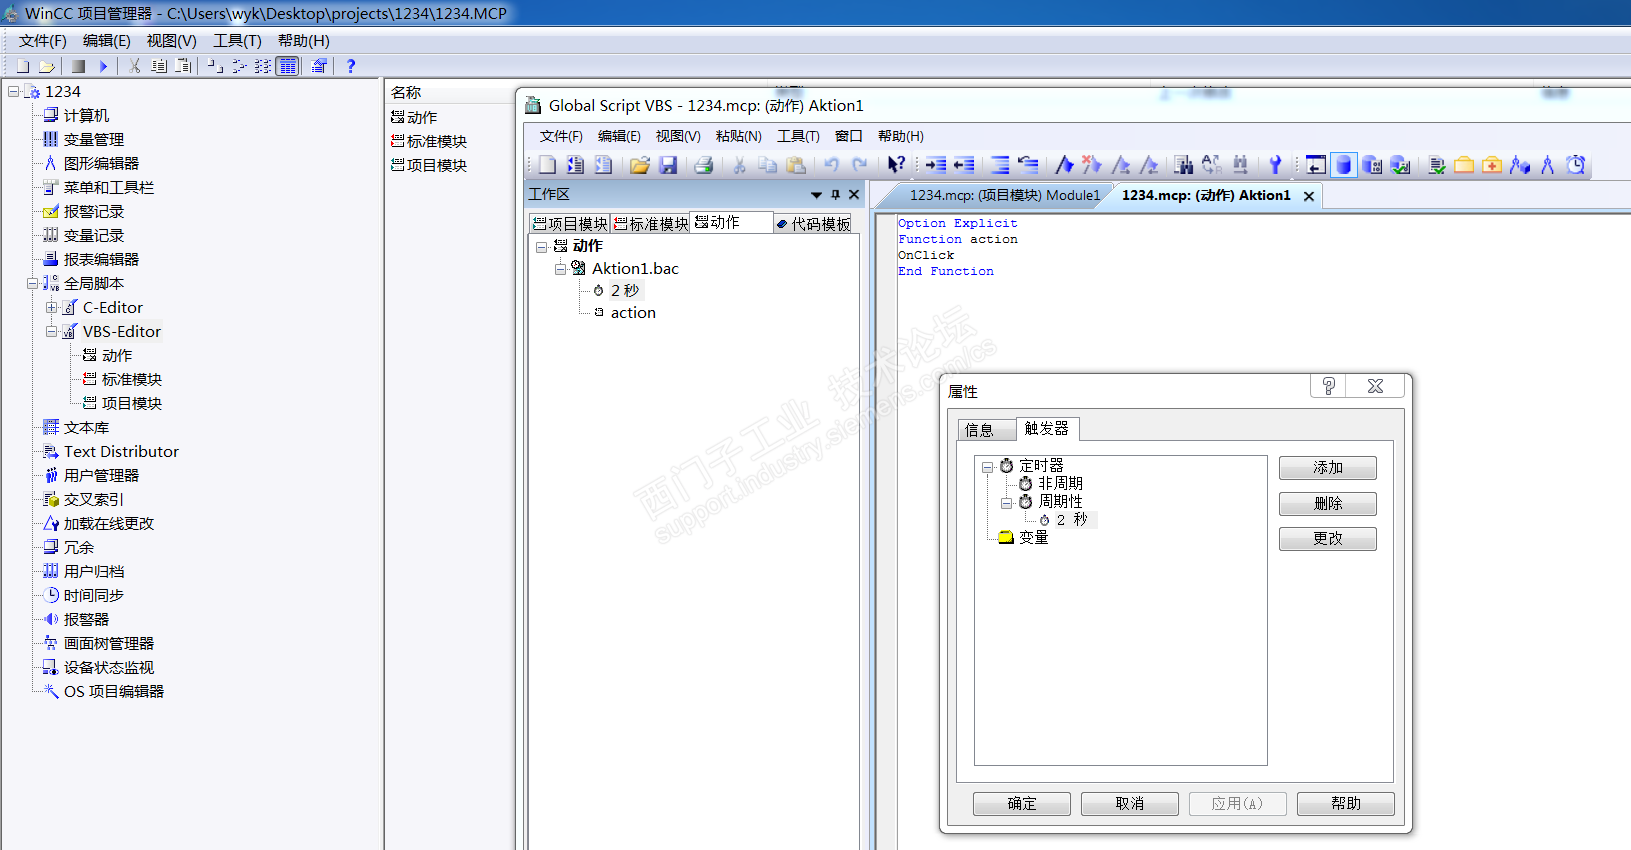Click the context help pointer icon
Screen dimensions: 1631x850
[896, 165]
